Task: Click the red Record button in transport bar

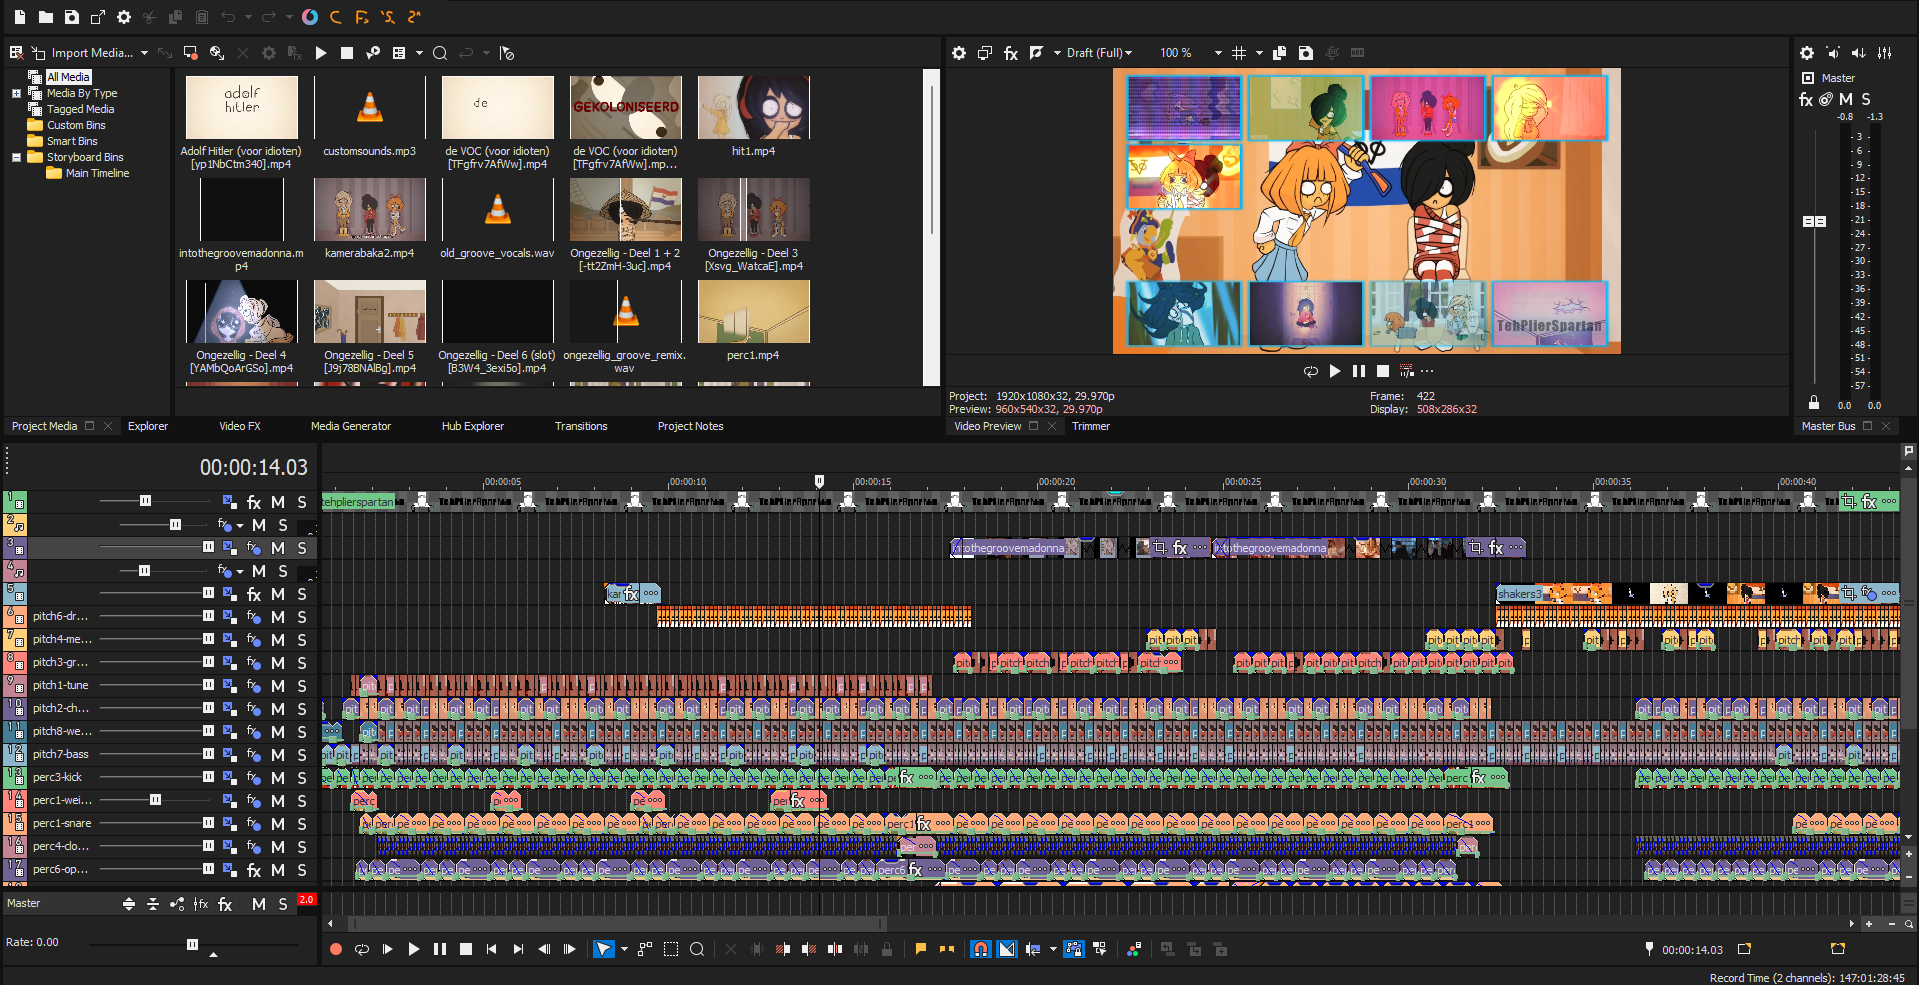Action: [336, 949]
